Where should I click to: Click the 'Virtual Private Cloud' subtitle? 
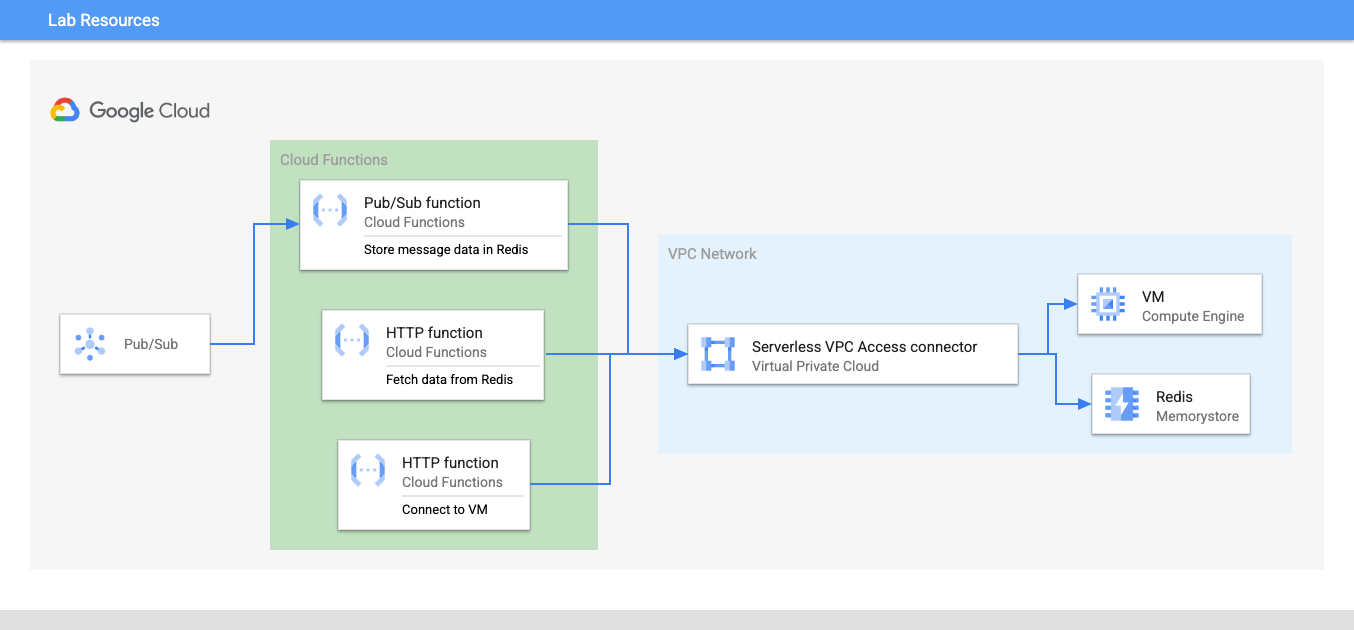point(815,366)
